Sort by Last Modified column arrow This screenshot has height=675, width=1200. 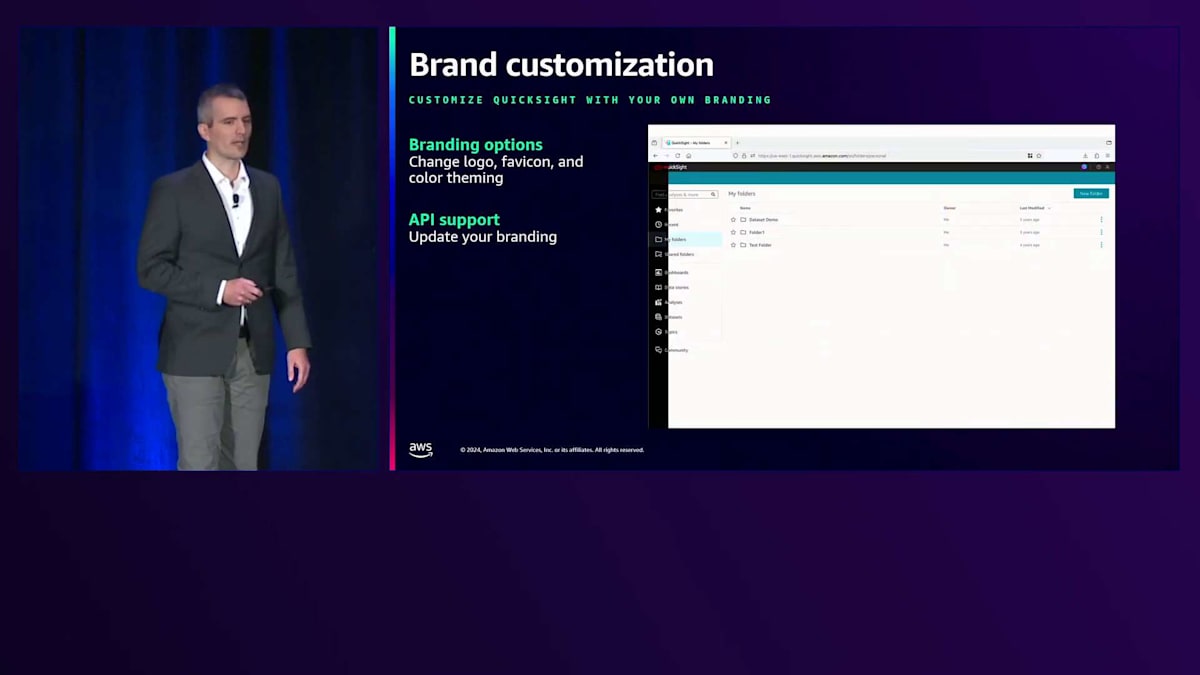point(1049,208)
